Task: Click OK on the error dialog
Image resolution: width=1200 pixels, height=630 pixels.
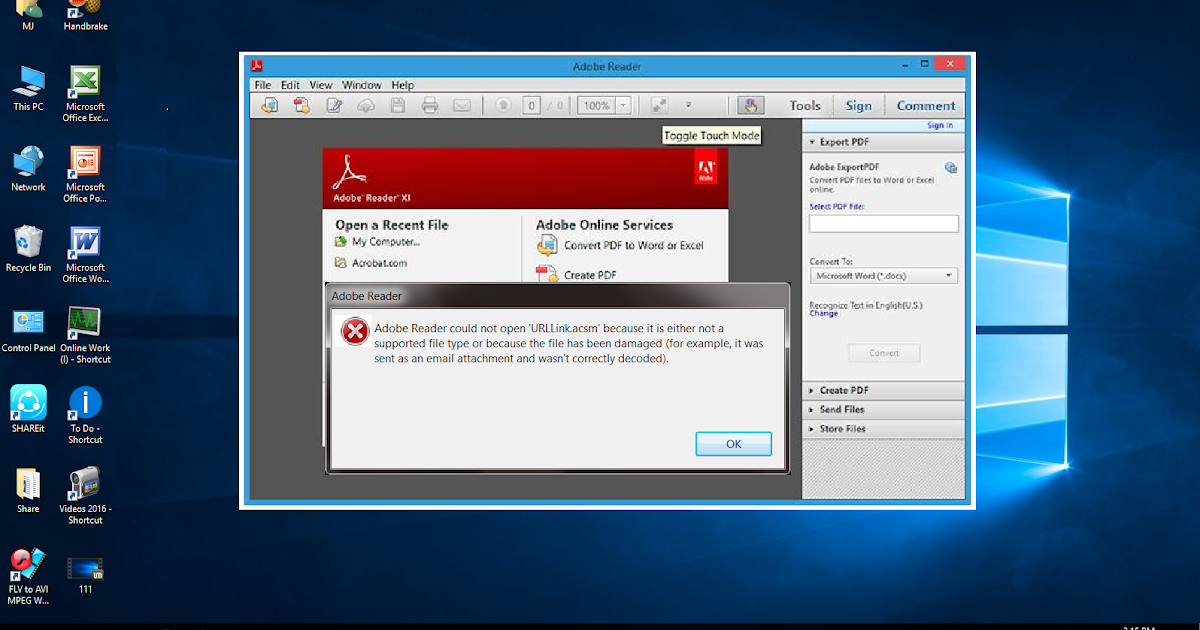Action: 733,443
